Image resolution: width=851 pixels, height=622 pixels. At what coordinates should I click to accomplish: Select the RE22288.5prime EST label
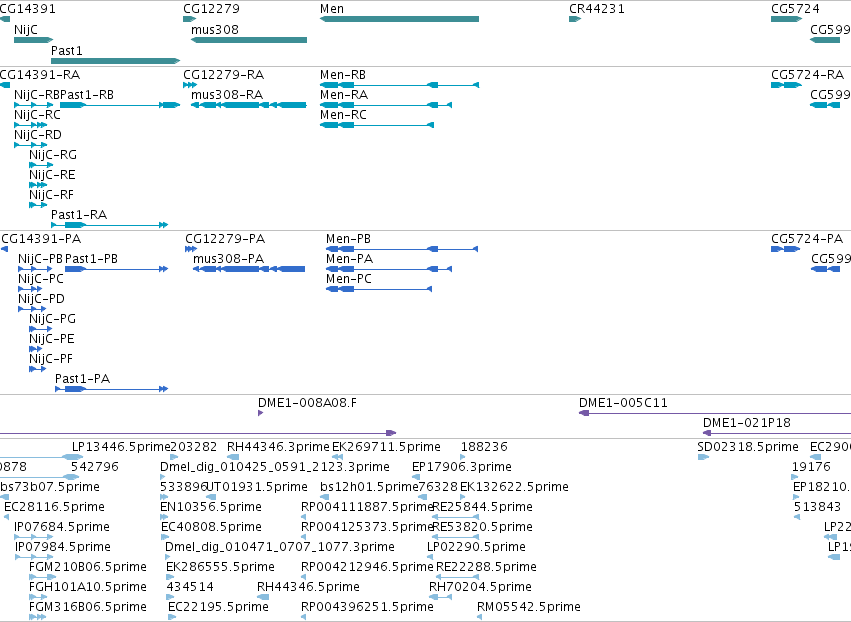point(486,567)
